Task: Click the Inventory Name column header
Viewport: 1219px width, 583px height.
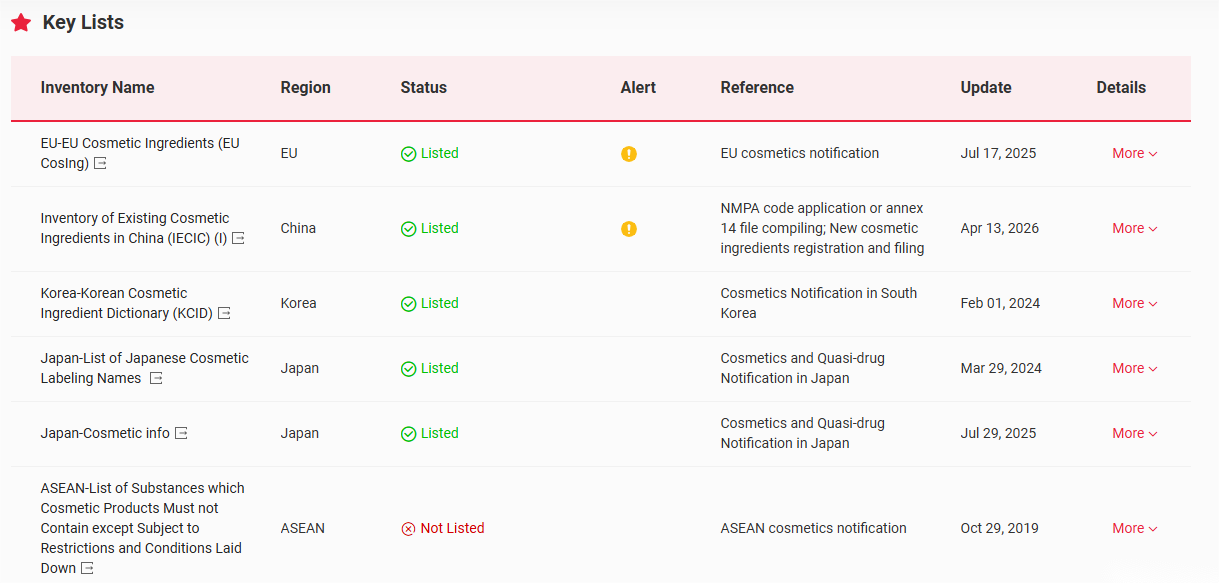Action: [97, 88]
